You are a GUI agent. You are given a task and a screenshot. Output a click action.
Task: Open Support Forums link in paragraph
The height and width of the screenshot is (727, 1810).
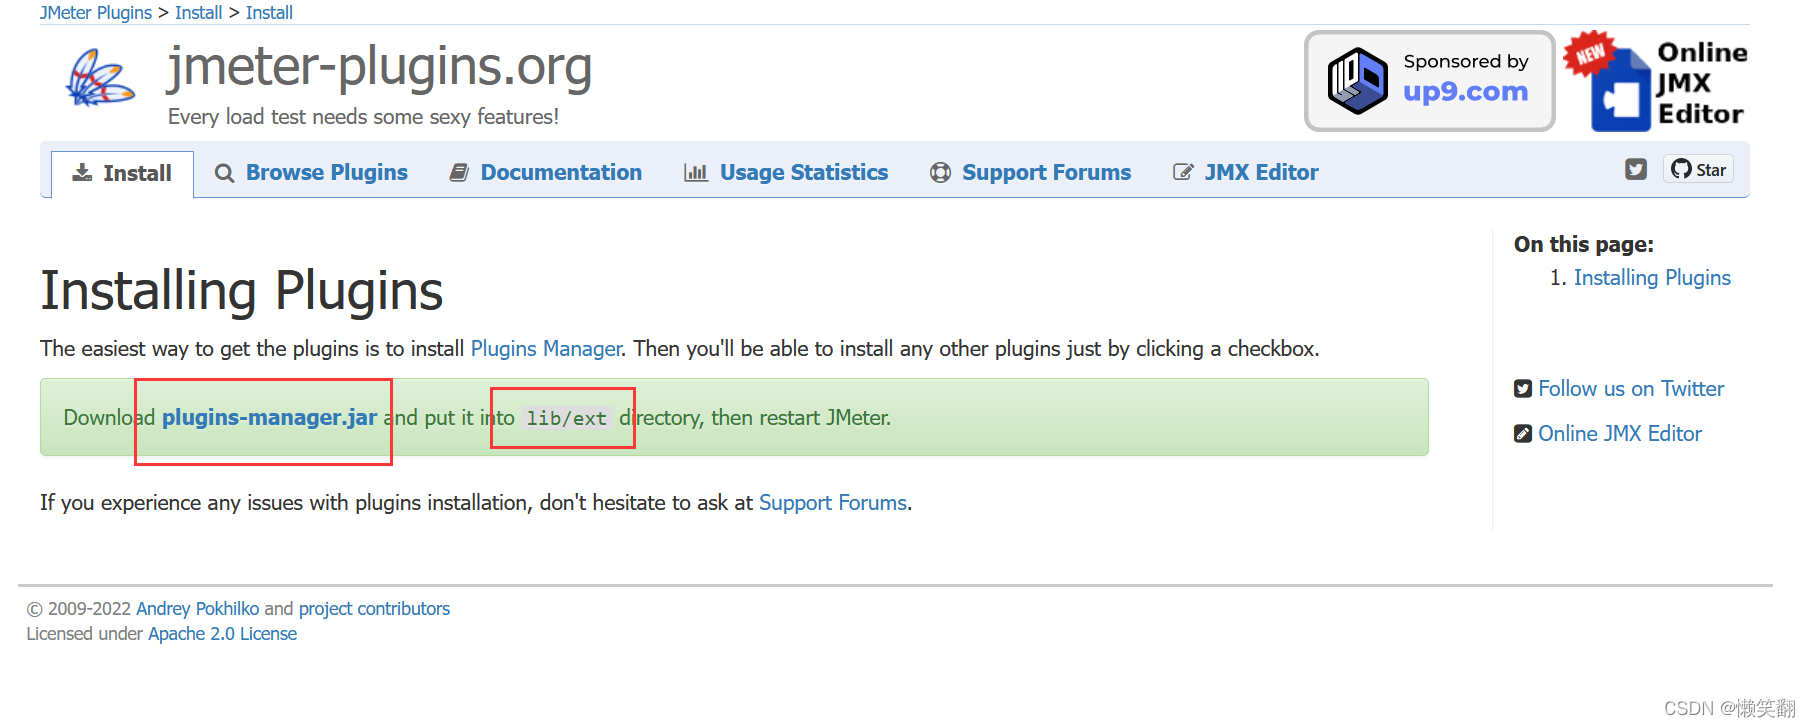tap(833, 503)
